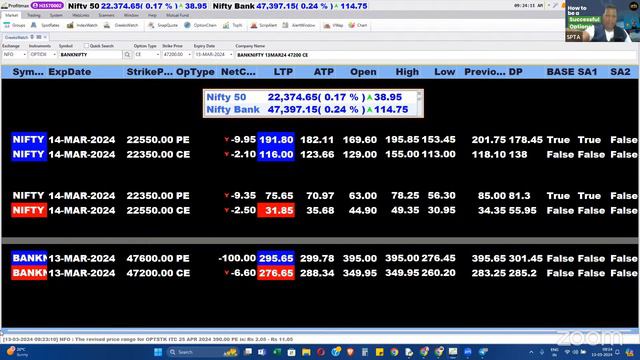The height and width of the screenshot is (360, 640).
Task: Open the Mutual Fund menu tab
Action: 177,16
